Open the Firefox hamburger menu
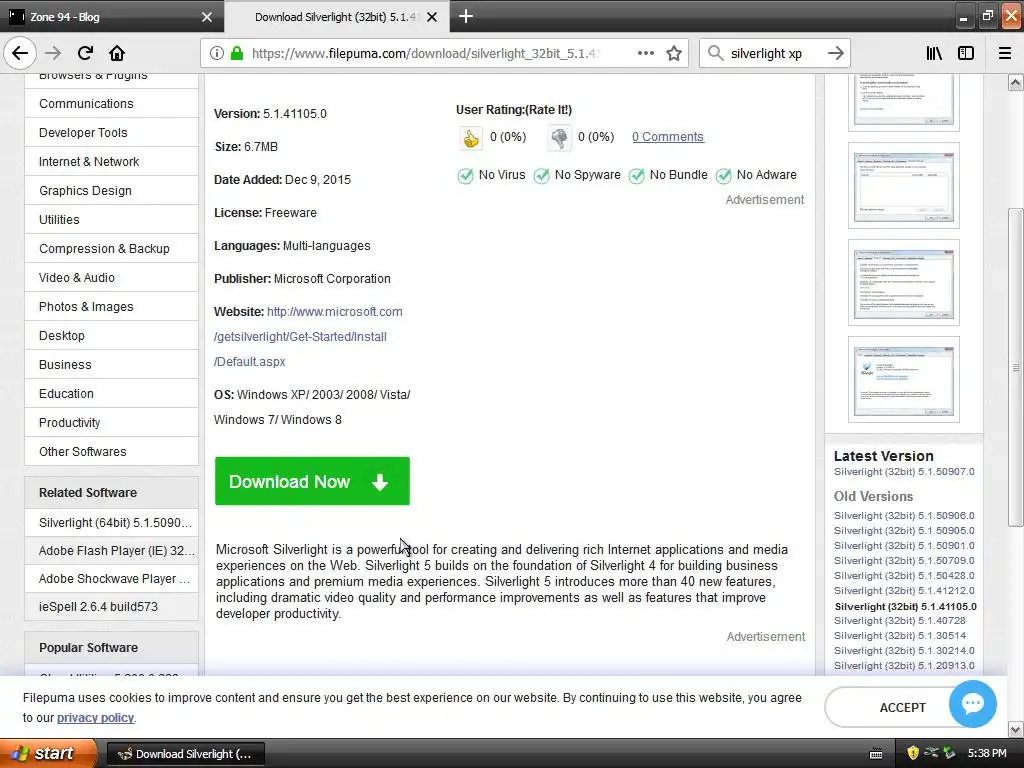 coord(1005,53)
